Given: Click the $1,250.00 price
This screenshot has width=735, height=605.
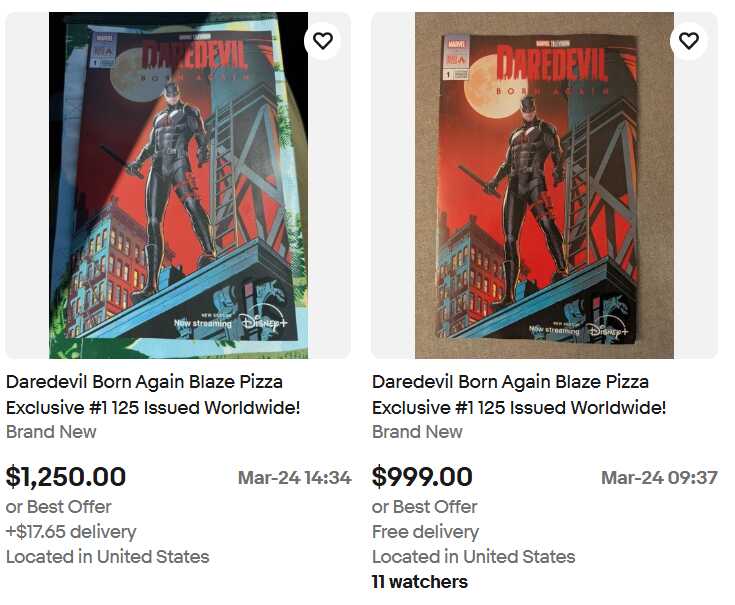Looking at the screenshot, I should tap(66, 477).
